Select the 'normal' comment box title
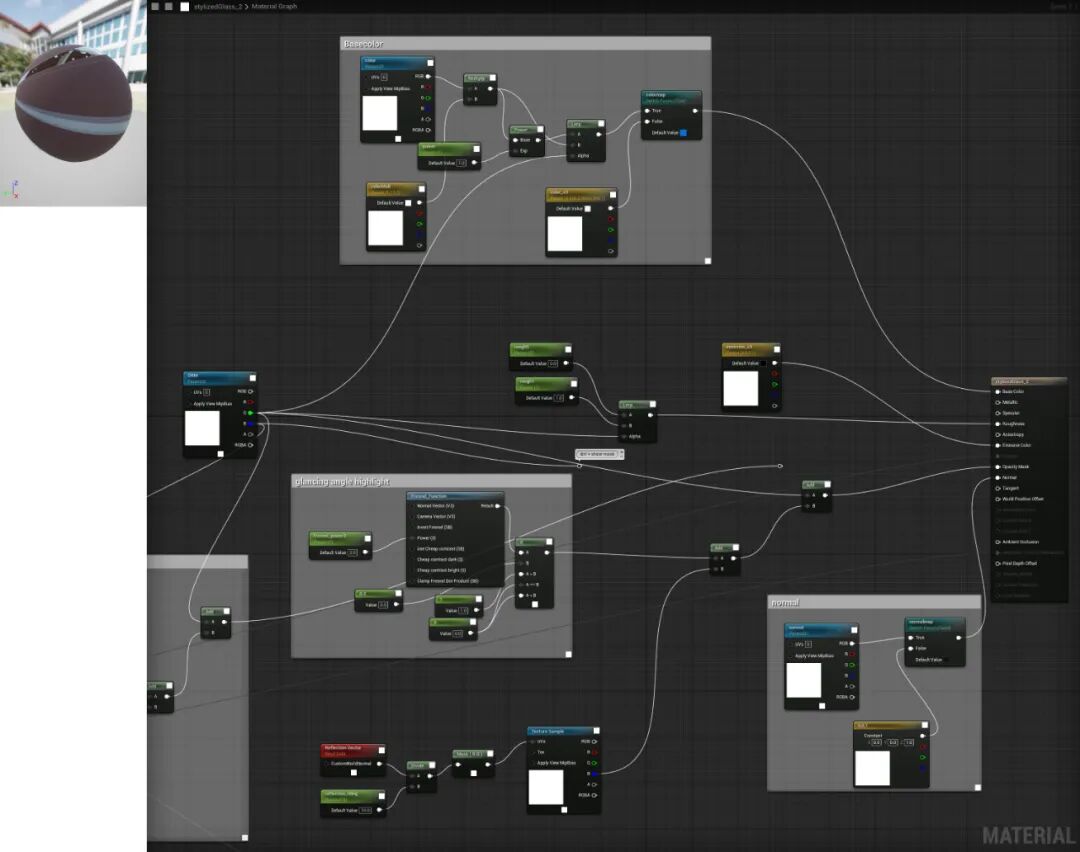 coord(785,603)
